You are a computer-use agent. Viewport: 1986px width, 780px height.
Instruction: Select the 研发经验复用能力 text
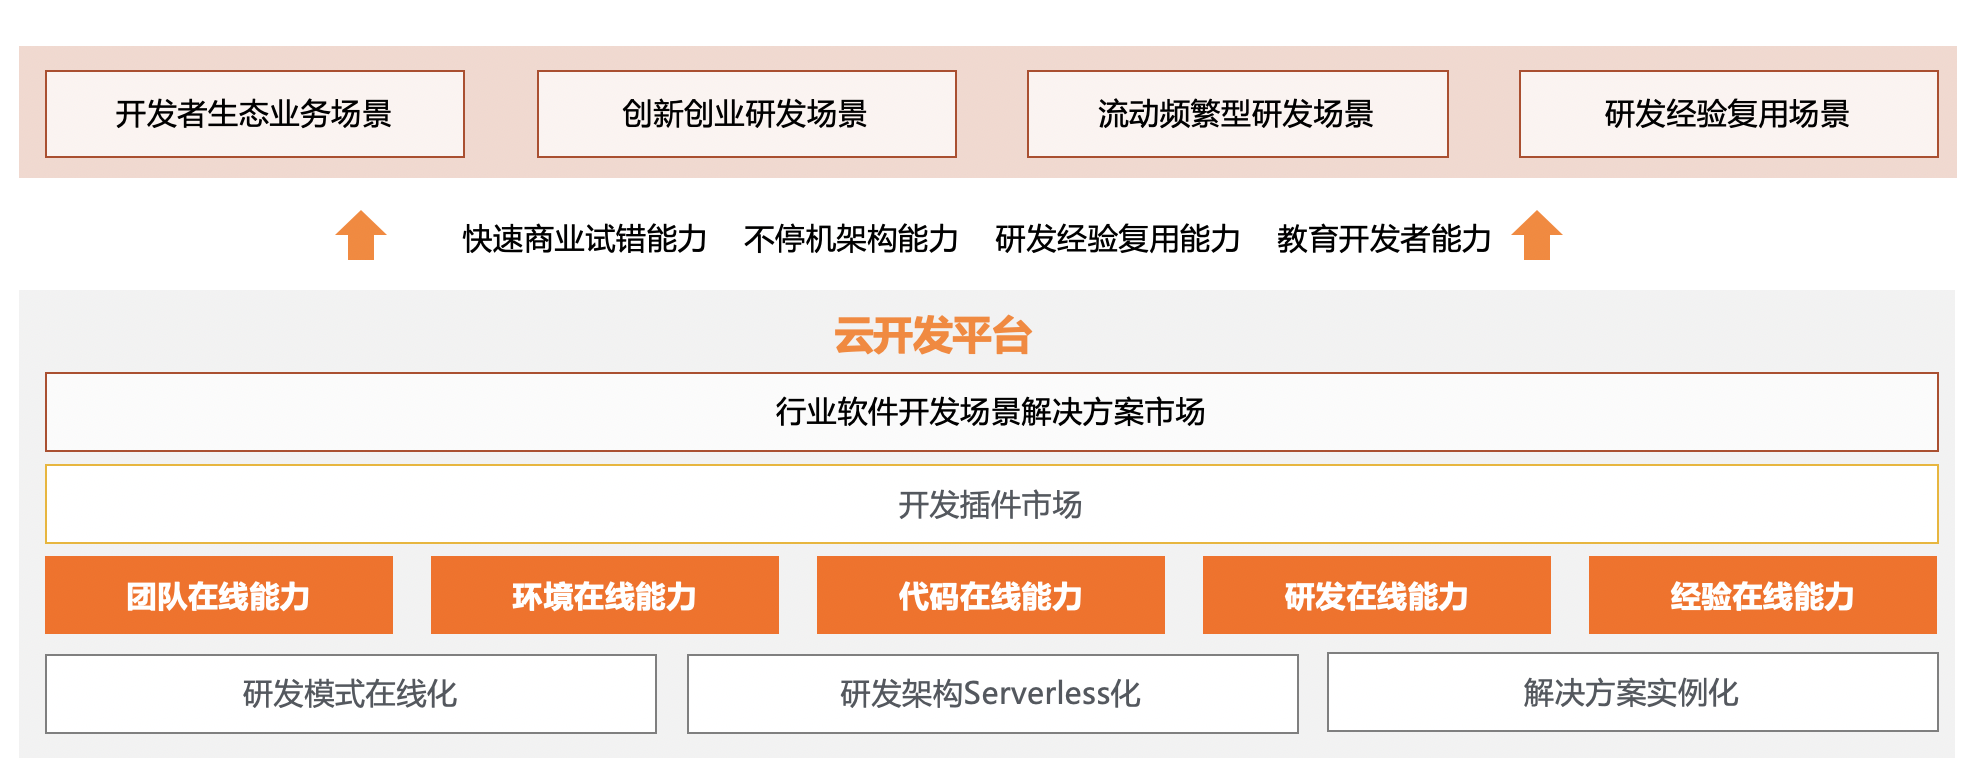(1118, 239)
